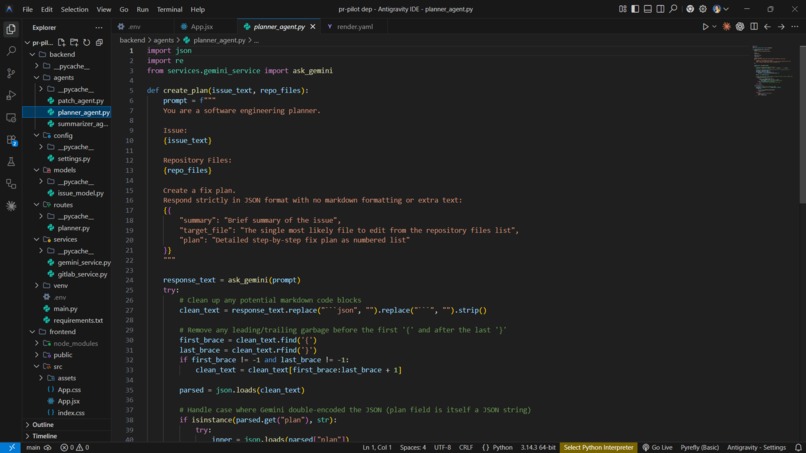Click the editor vertical scrollbar thumb
The height and width of the screenshot is (453, 806).
point(802,123)
